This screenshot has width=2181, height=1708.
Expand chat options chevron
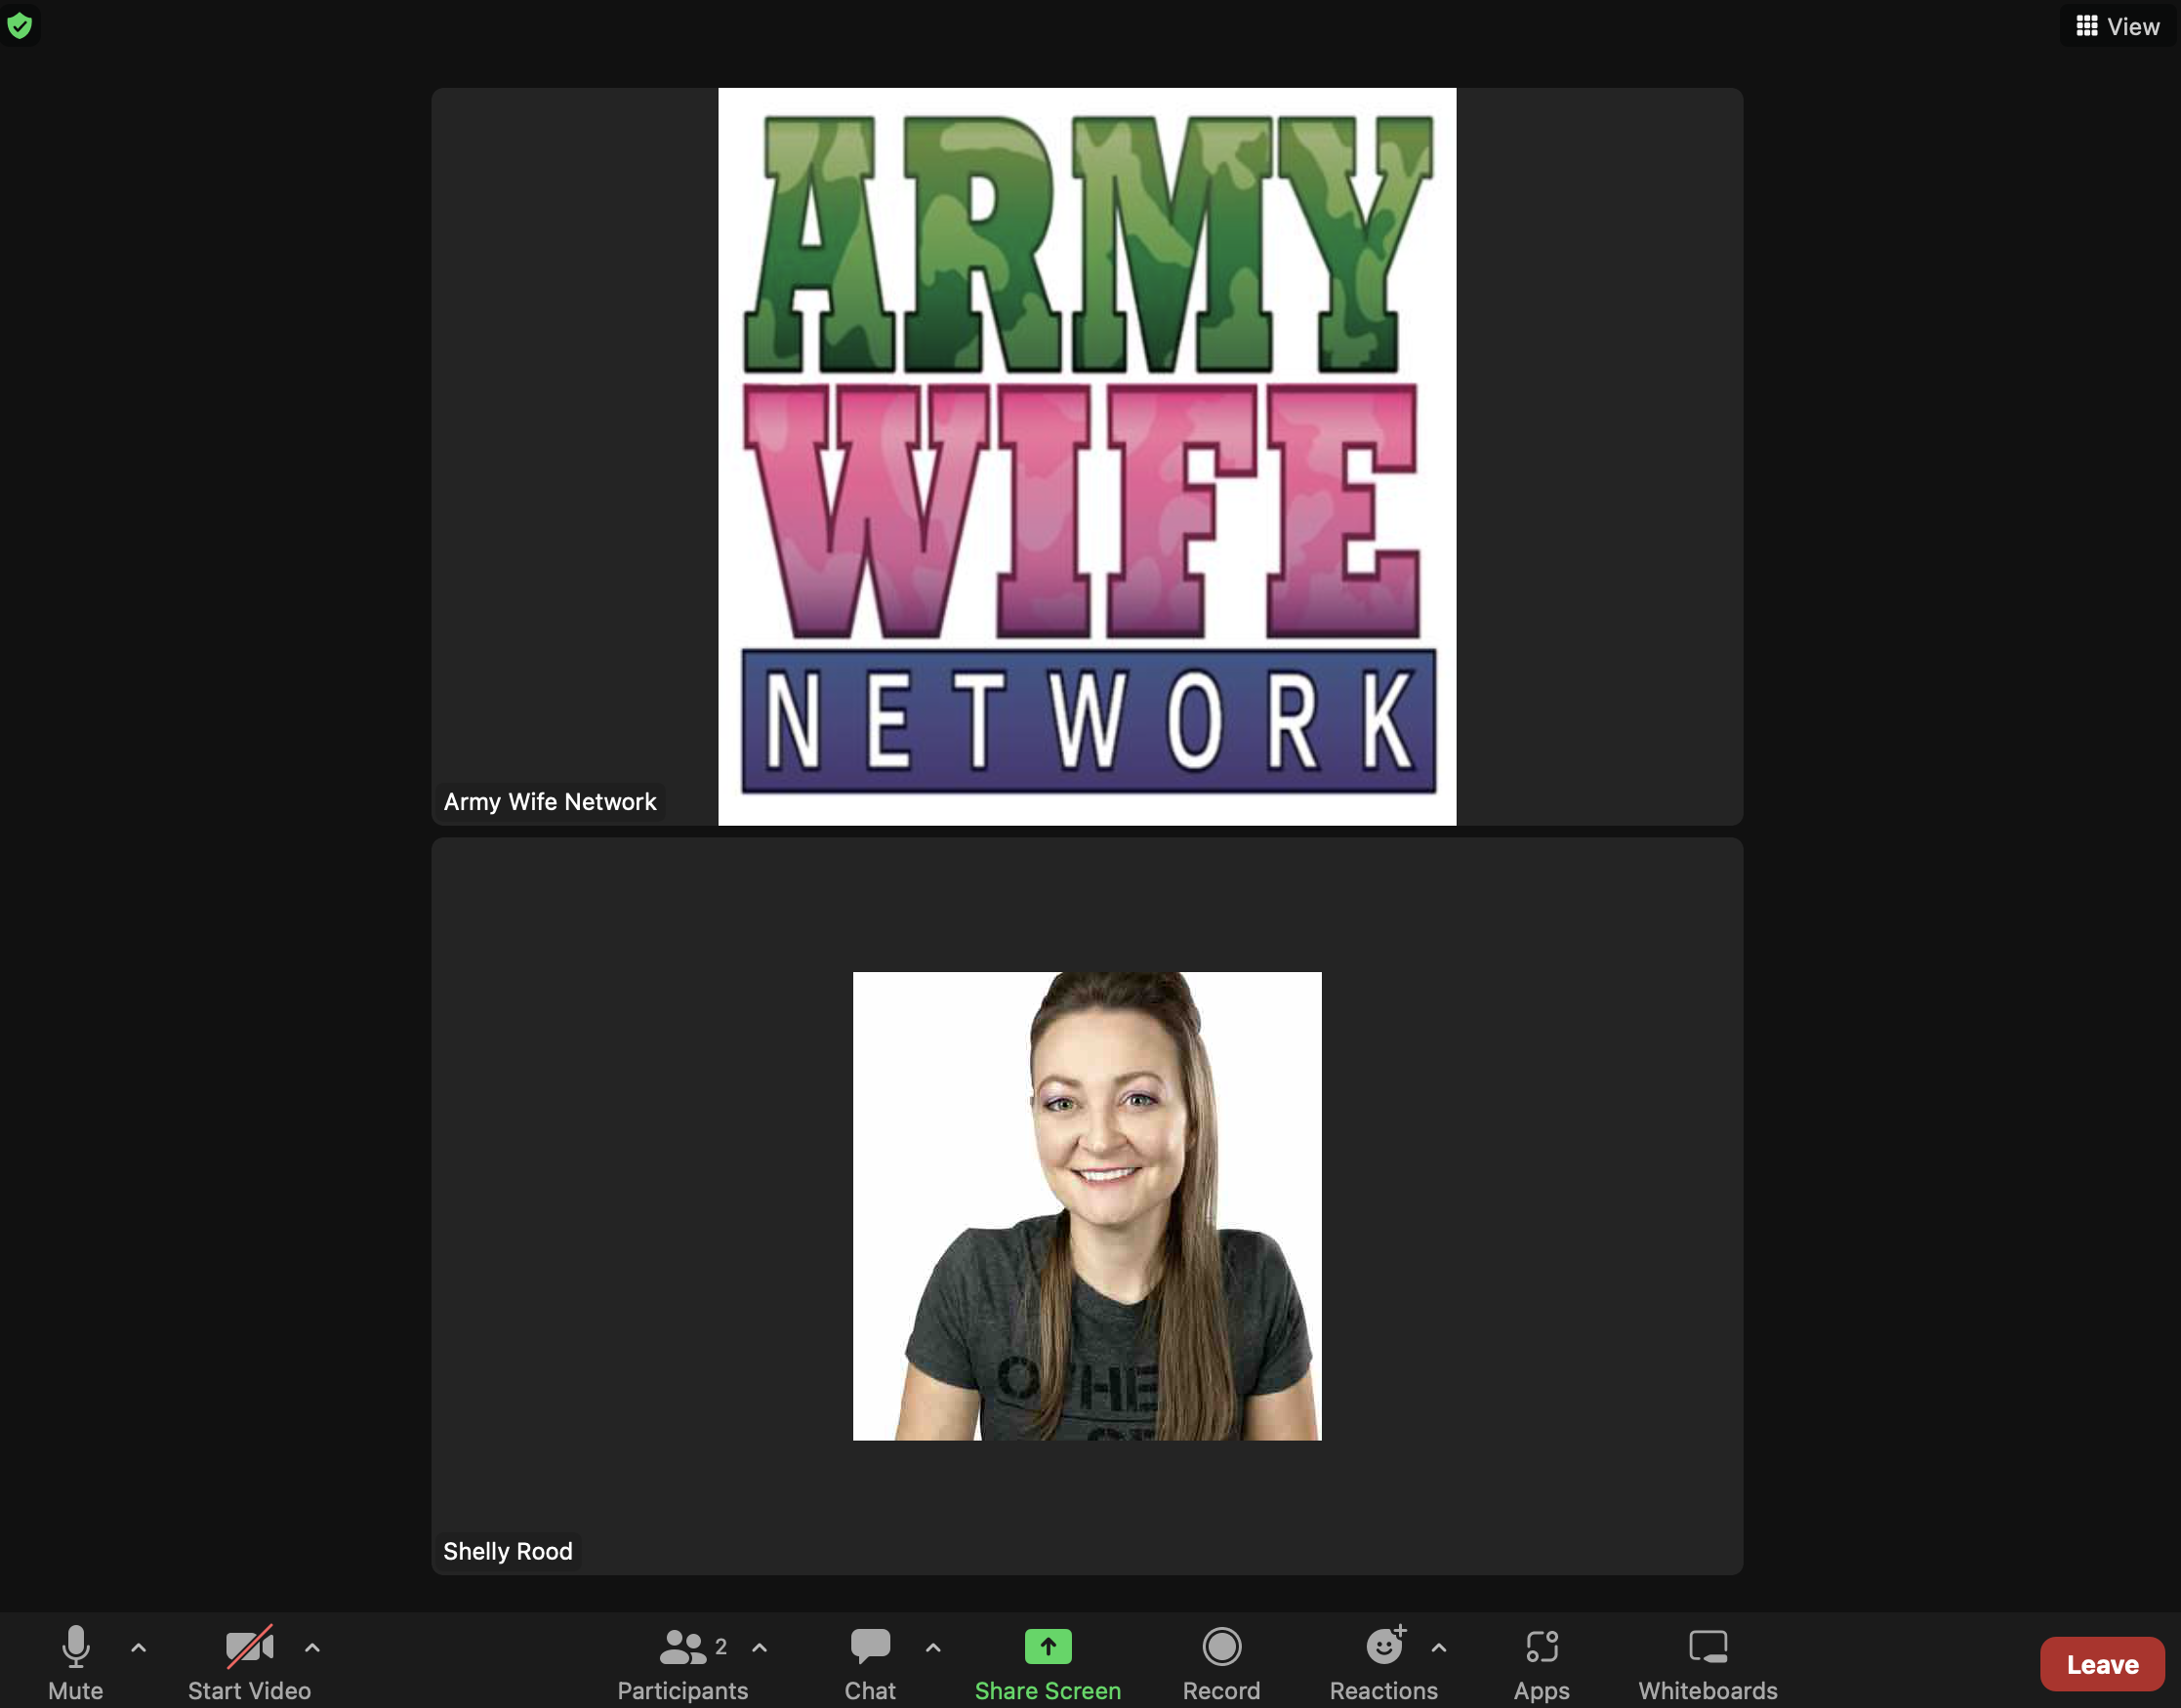933,1647
